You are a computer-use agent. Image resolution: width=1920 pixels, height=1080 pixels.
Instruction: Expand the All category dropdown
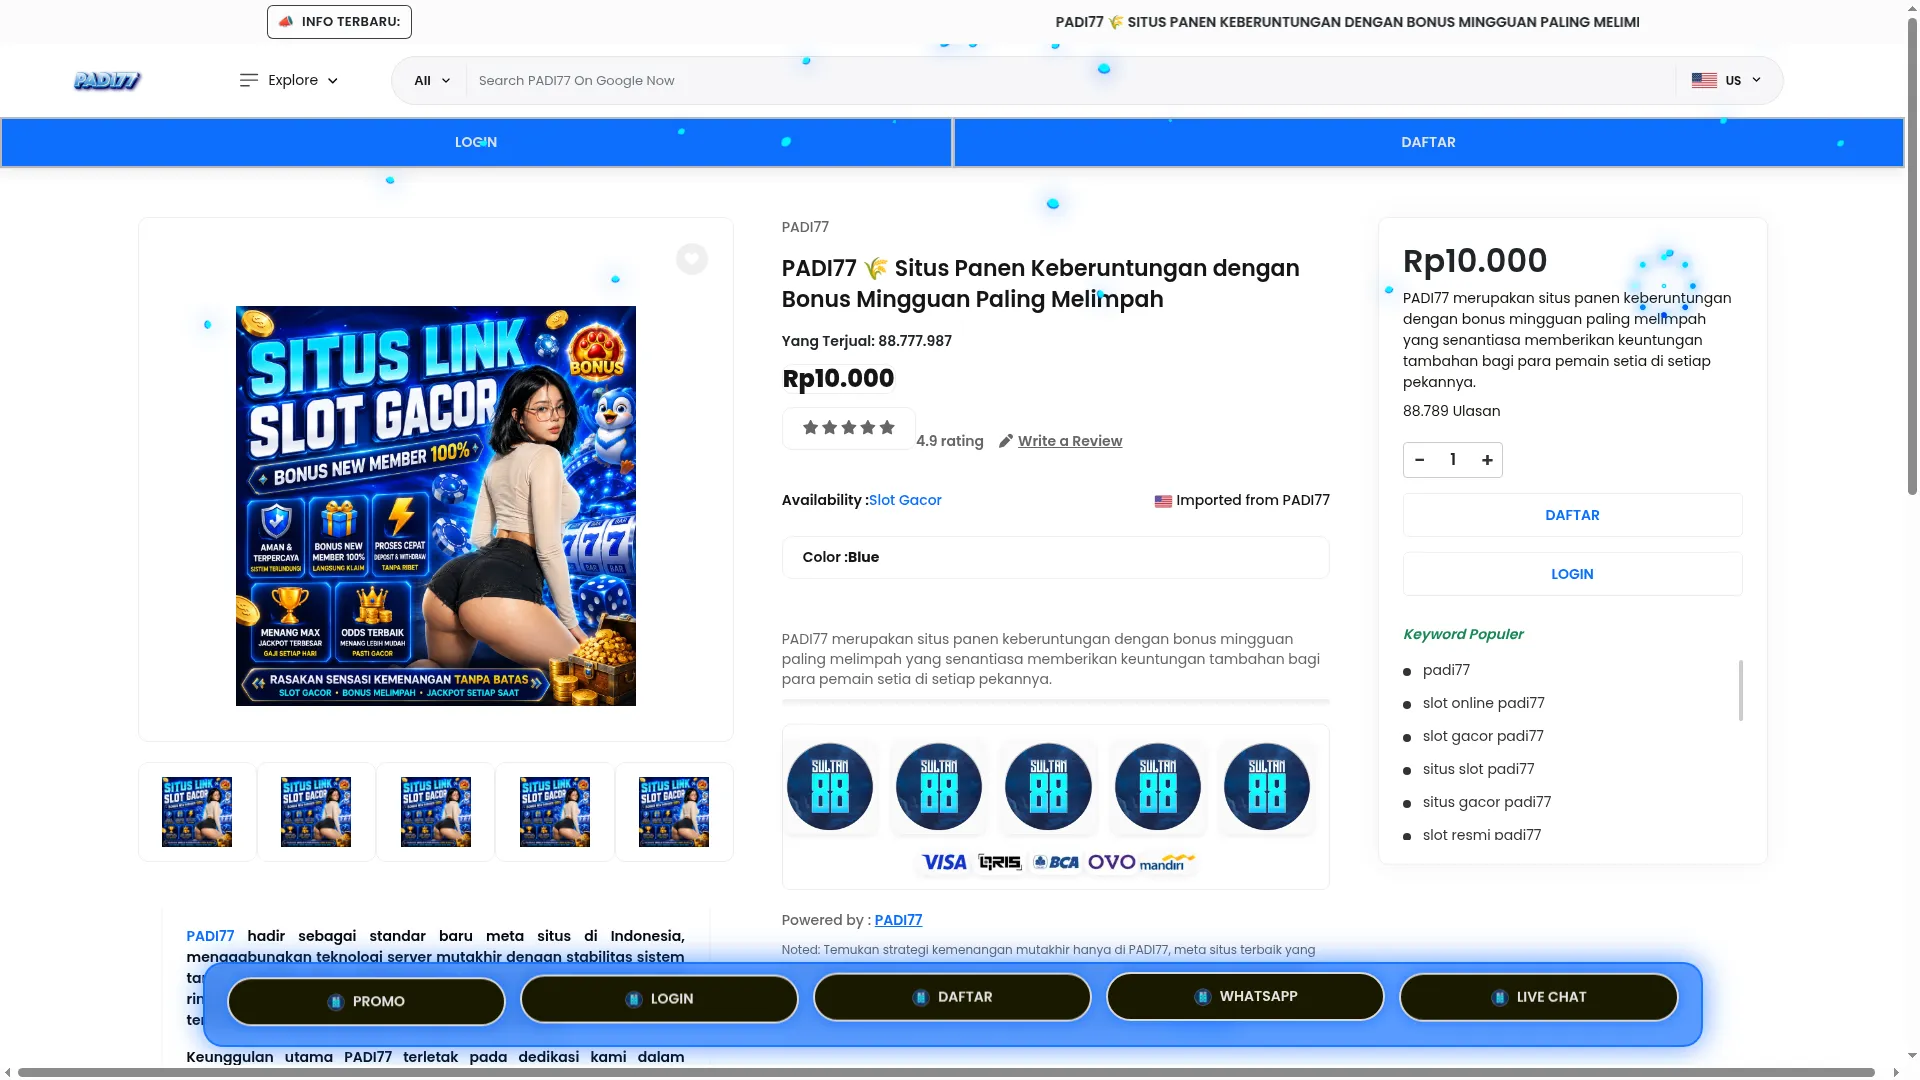click(432, 80)
